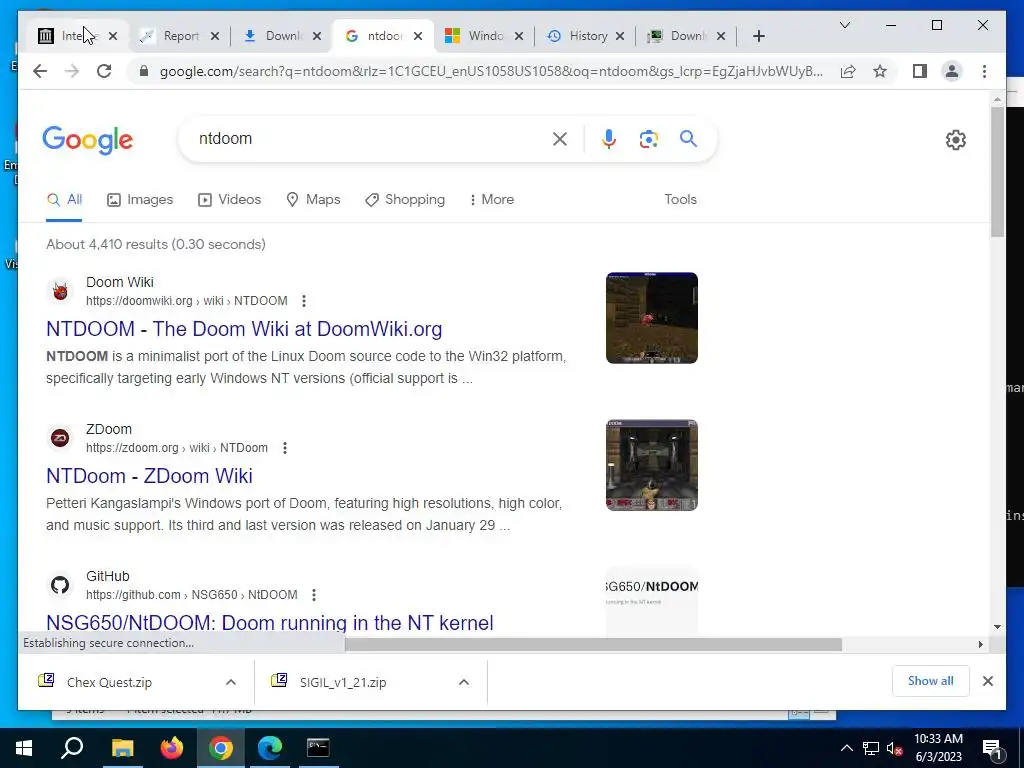Start voice search with microphone
The height and width of the screenshot is (768, 1024).
point(609,139)
